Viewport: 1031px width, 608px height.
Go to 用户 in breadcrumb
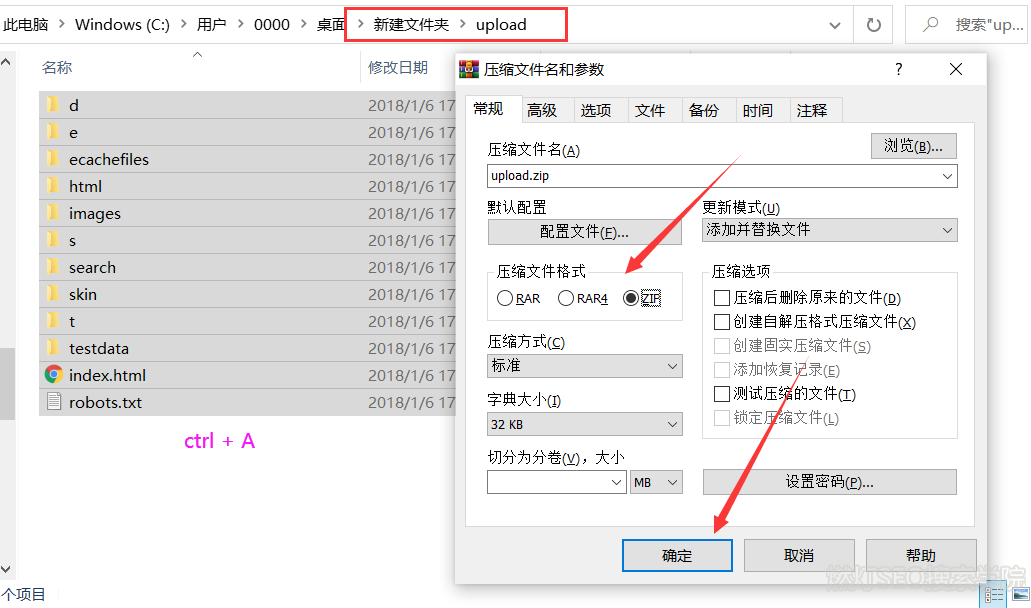coord(211,24)
